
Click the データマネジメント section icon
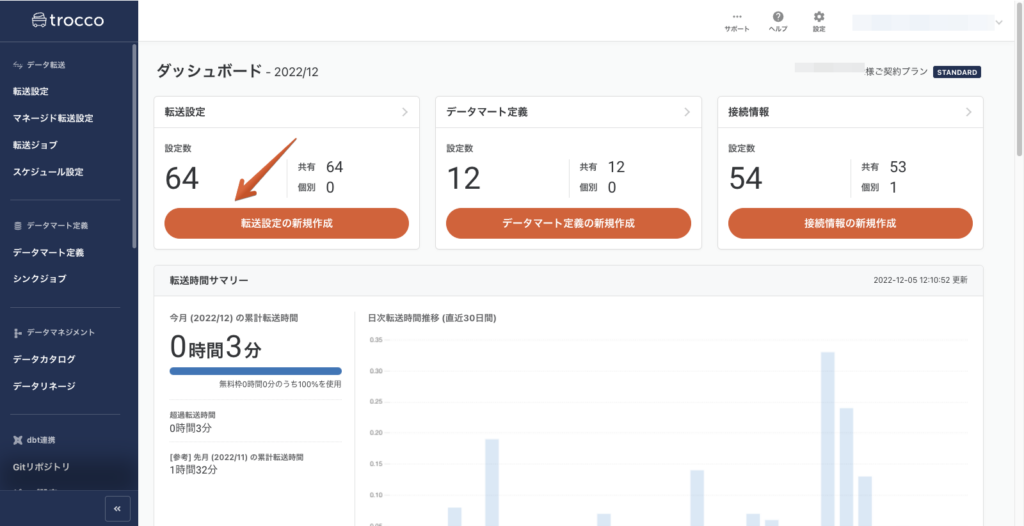[x=17, y=332]
